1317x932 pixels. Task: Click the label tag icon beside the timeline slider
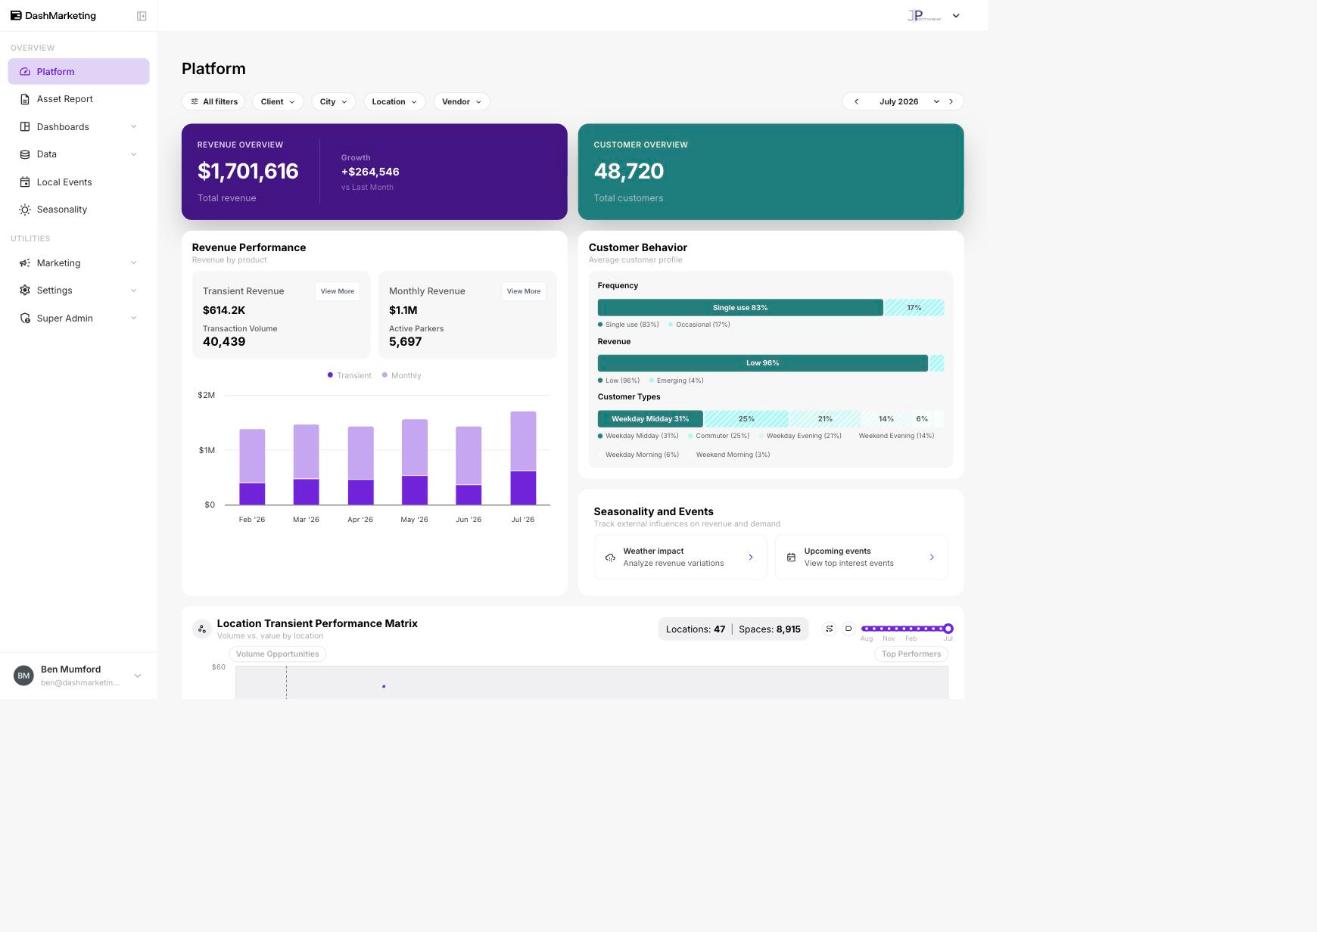[848, 629]
